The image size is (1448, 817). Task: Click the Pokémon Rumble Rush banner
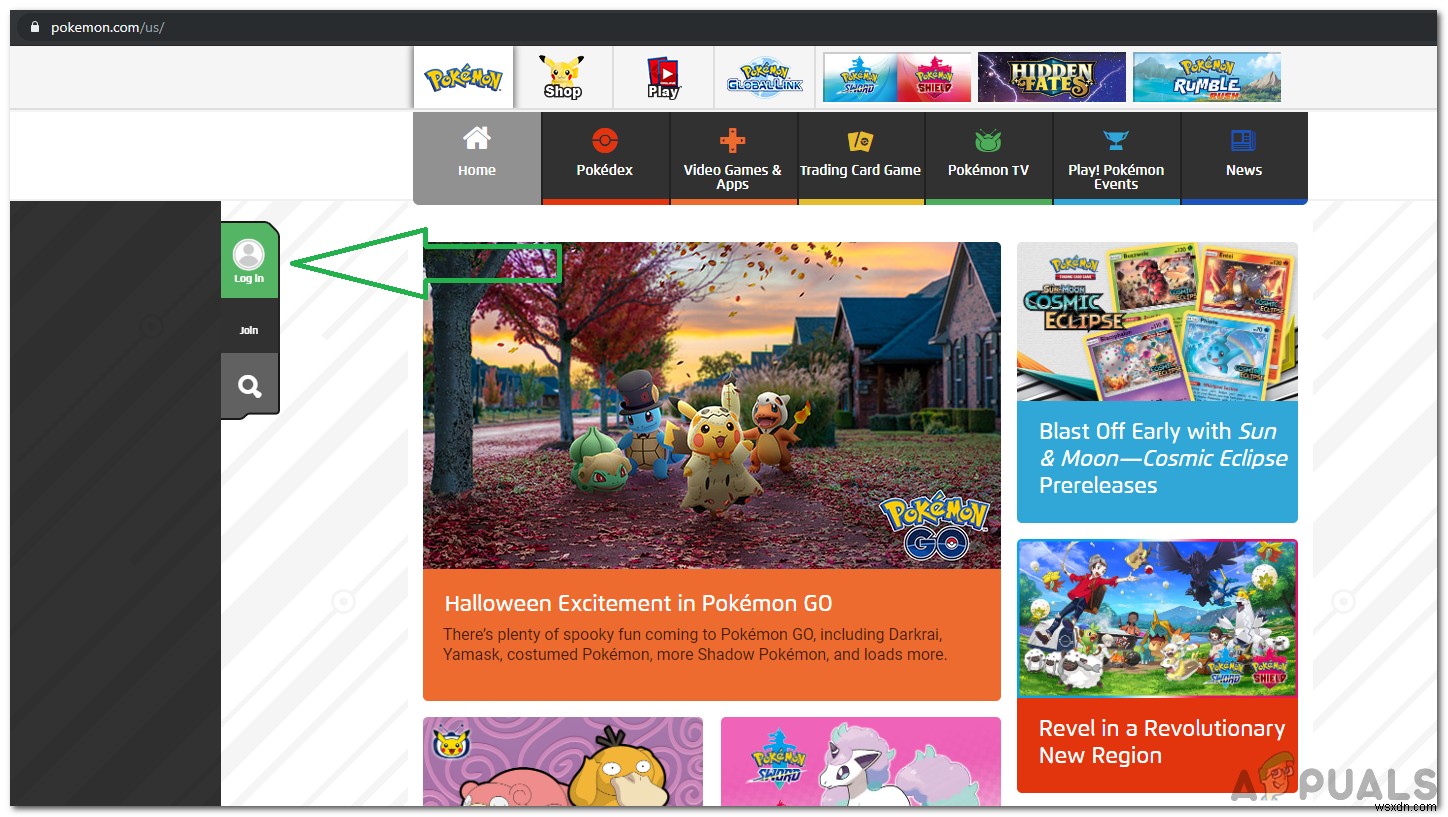[1206, 76]
